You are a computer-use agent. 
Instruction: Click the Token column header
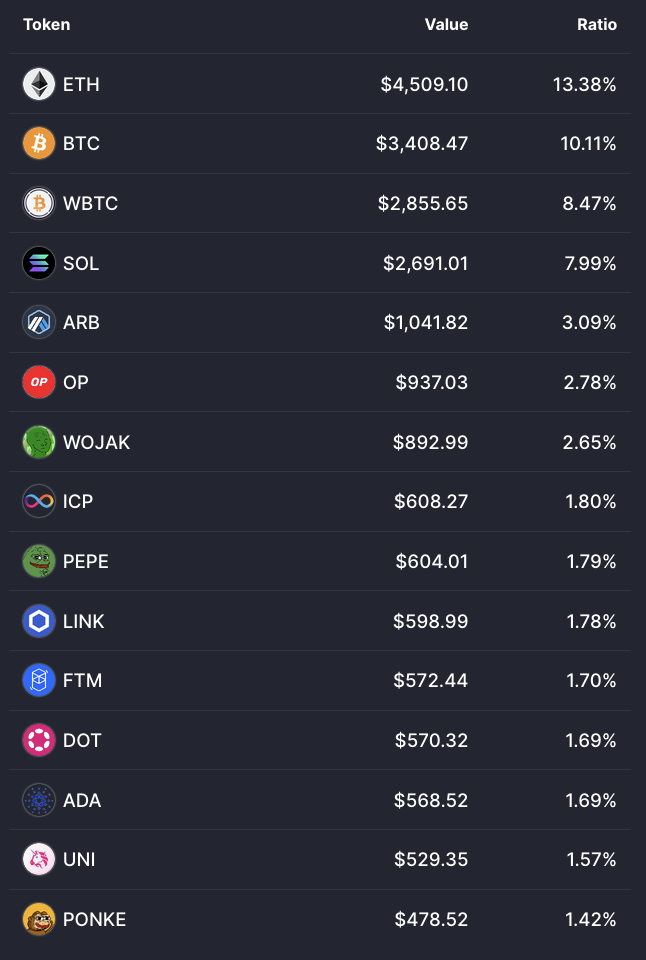tap(47, 24)
